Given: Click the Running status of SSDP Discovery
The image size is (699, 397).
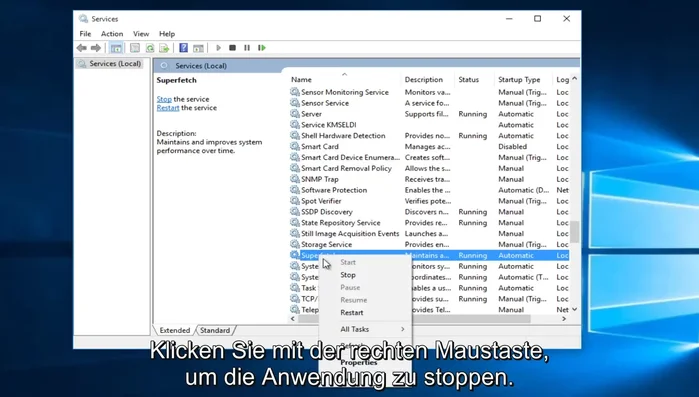Looking at the screenshot, I should coord(473,212).
